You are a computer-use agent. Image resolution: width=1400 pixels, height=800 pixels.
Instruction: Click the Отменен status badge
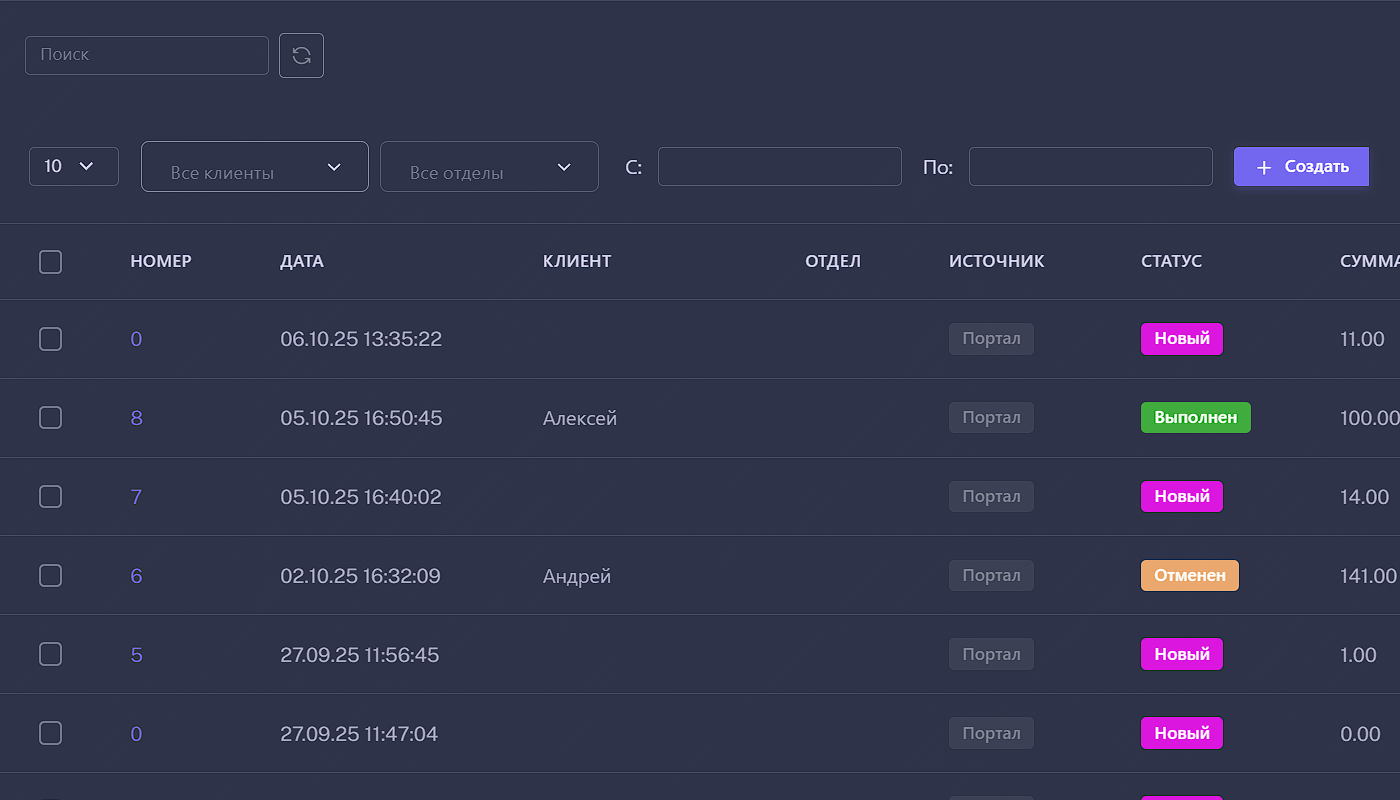[1189, 576]
